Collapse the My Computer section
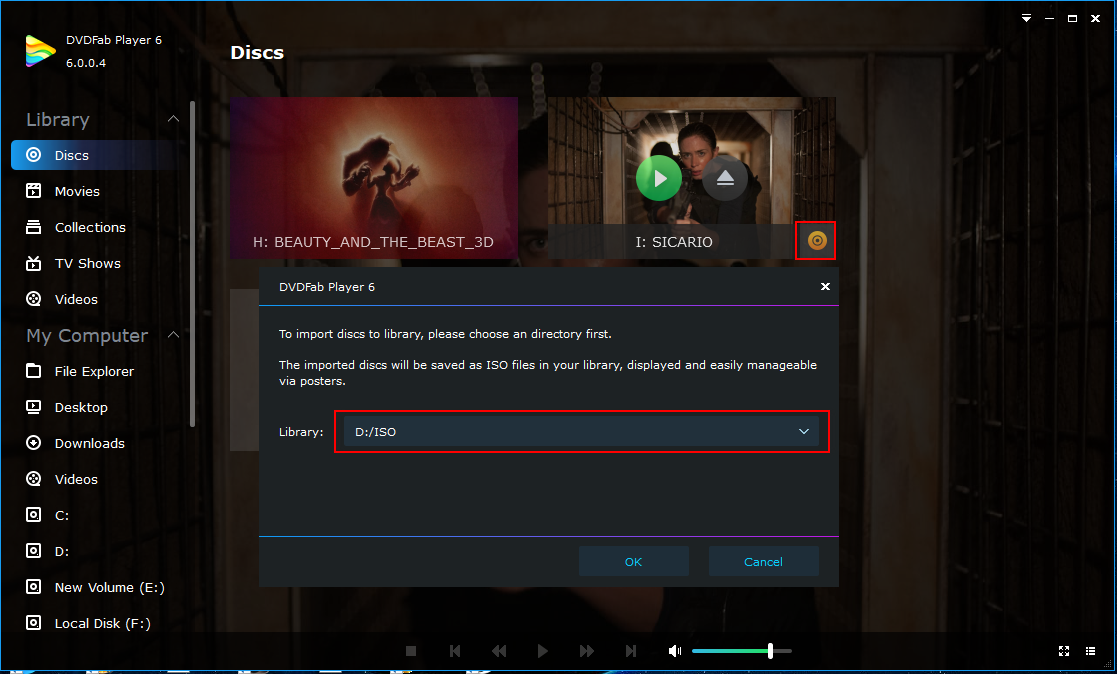This screenshot has width=1117, height=674. pyautogui.click(x=173, y=335)
